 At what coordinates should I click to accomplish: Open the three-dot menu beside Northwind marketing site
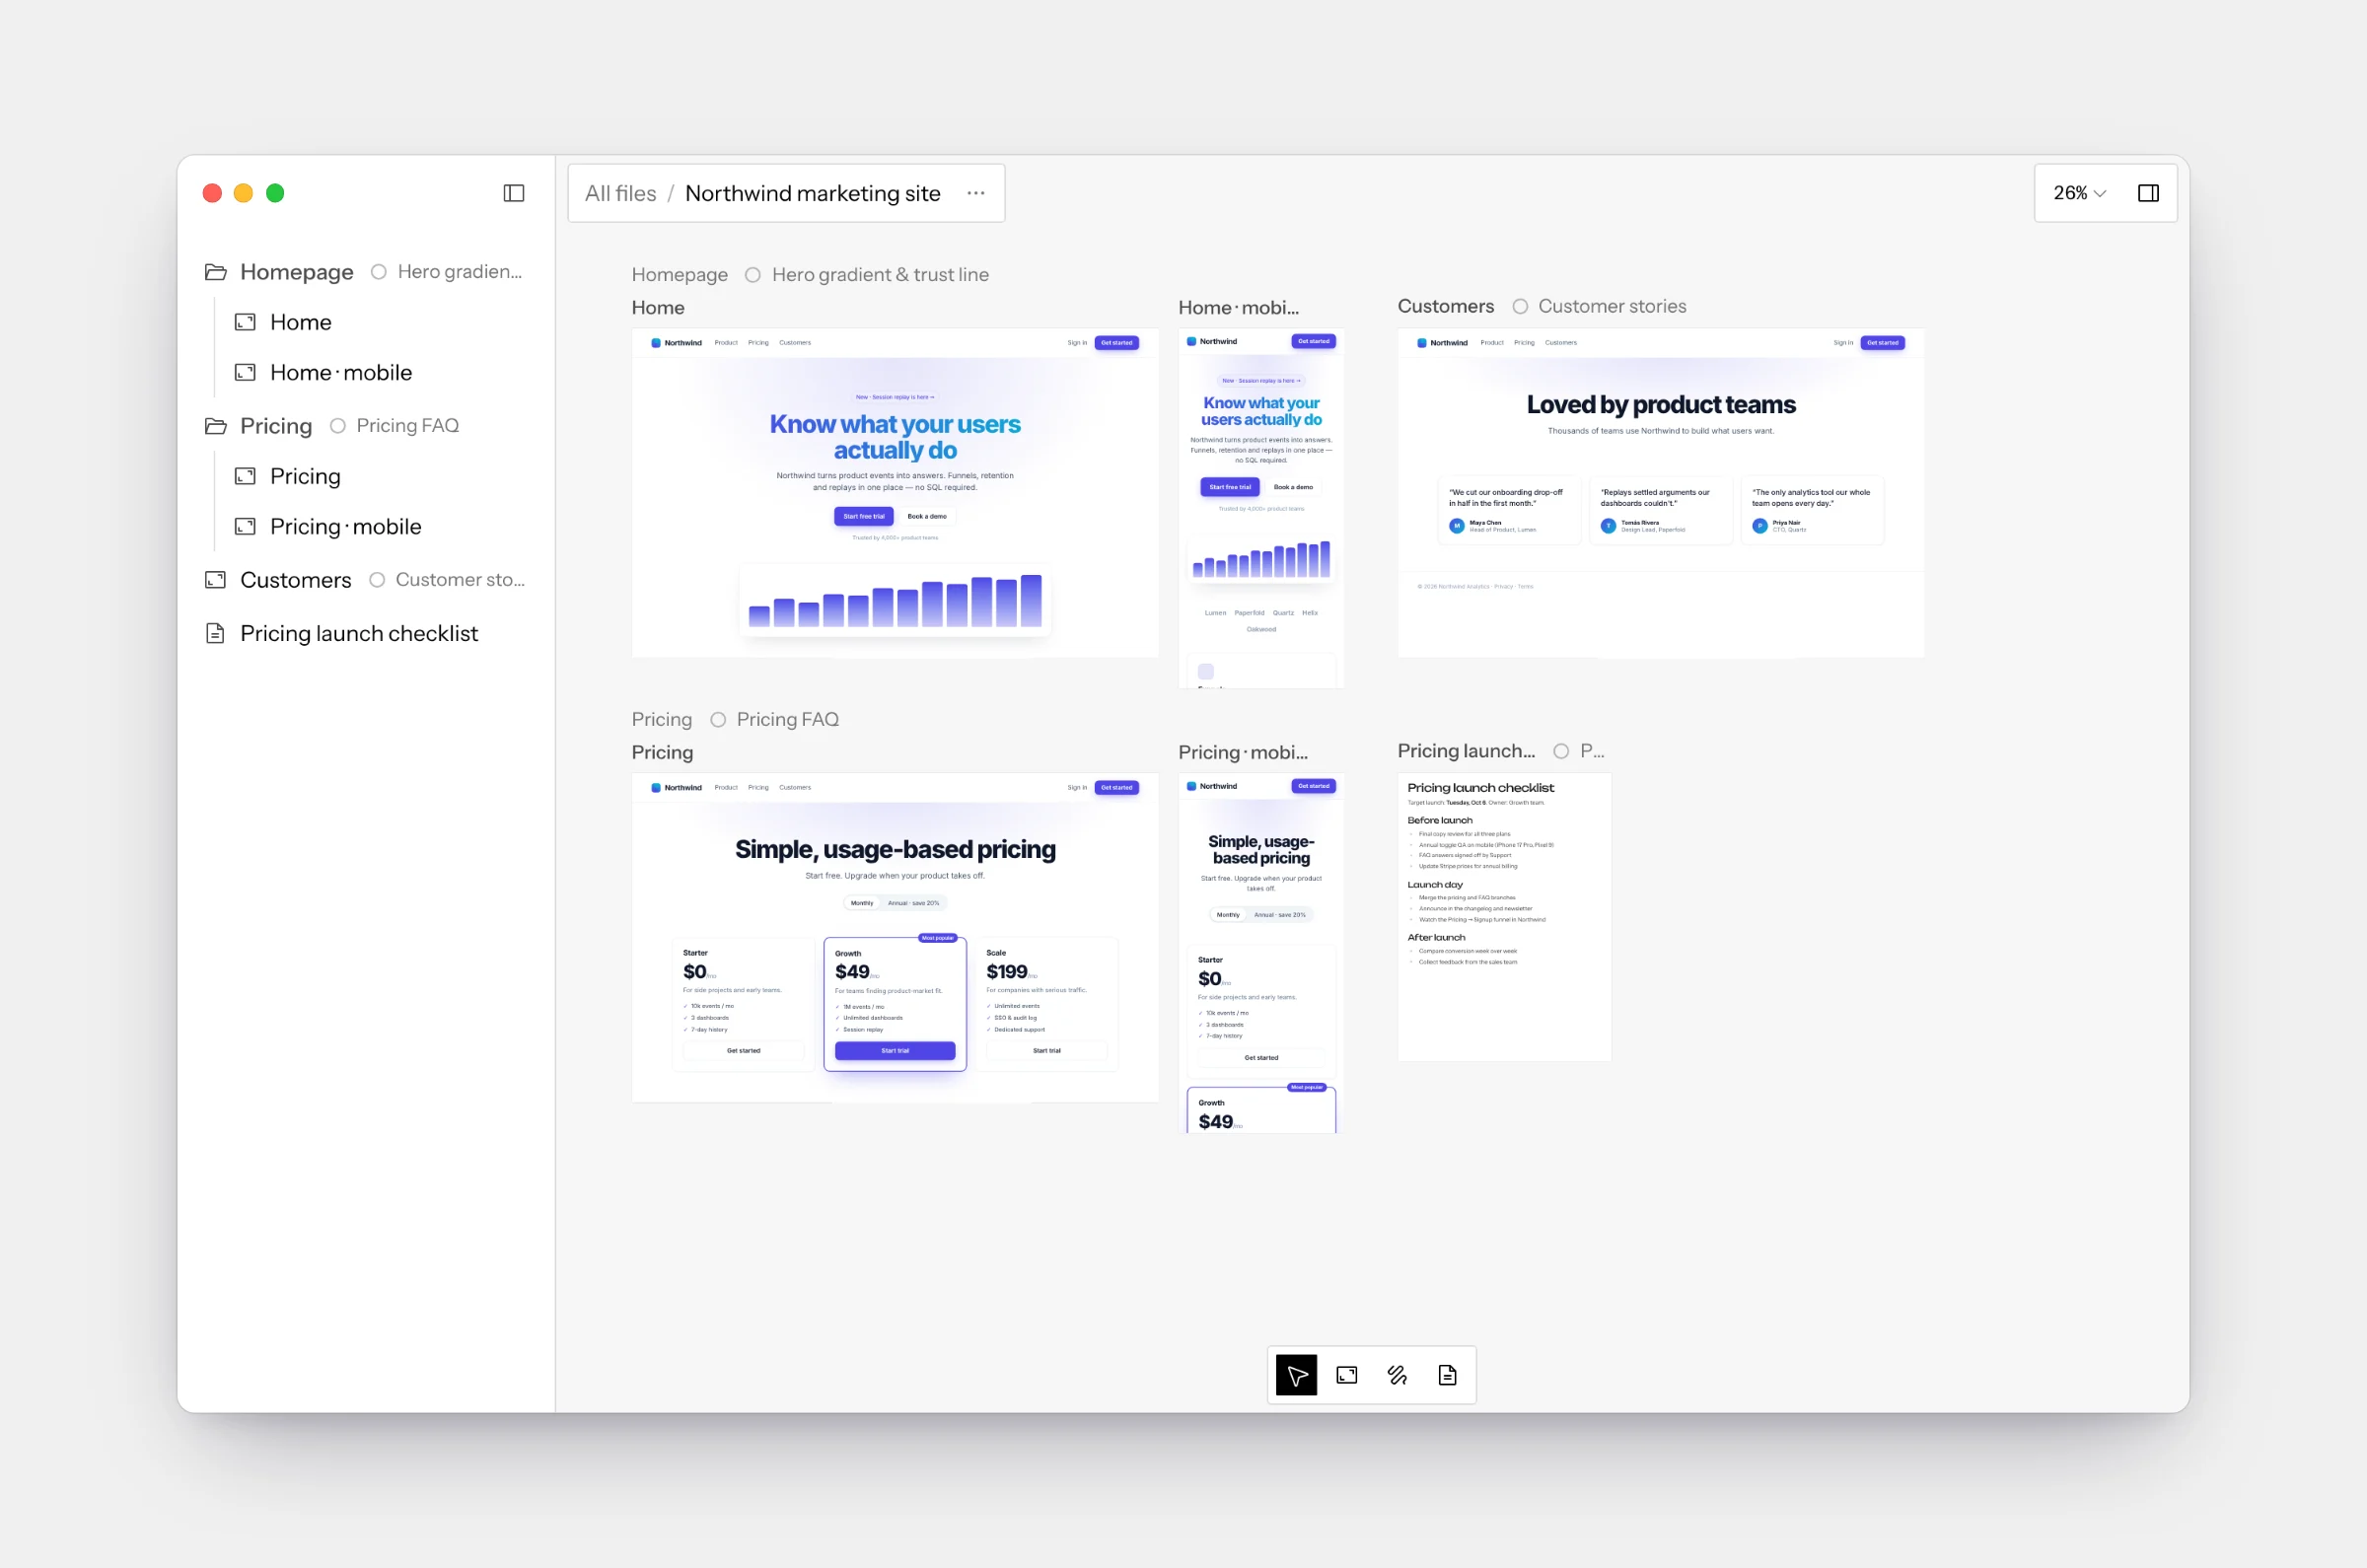coord(976,193)
